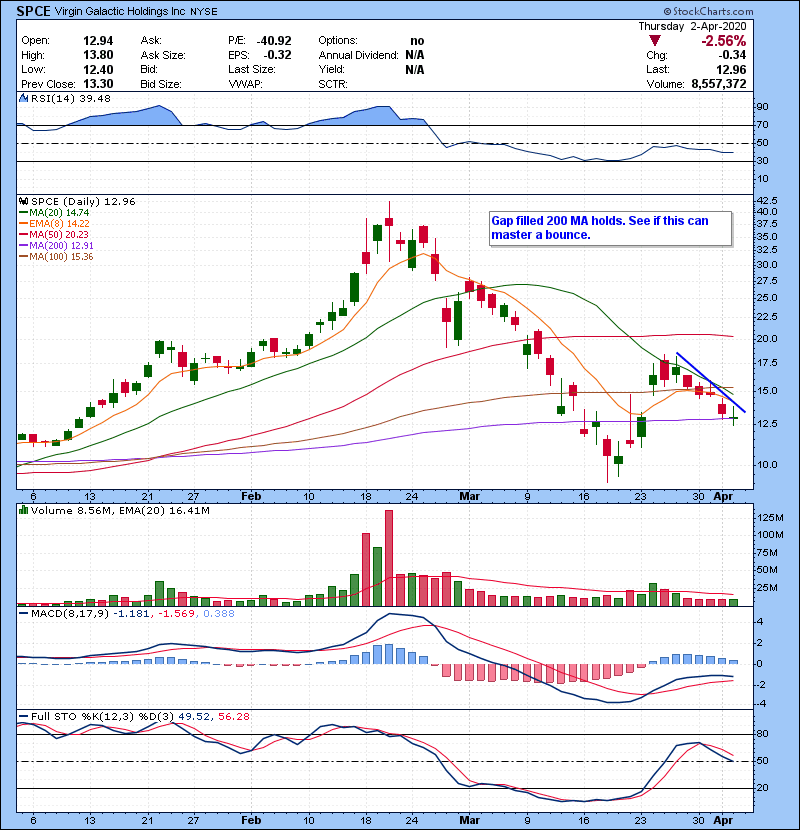Click the Volume figure 8,557,372
This screenshot has width=800, height=830.
(x=718, y=84)
